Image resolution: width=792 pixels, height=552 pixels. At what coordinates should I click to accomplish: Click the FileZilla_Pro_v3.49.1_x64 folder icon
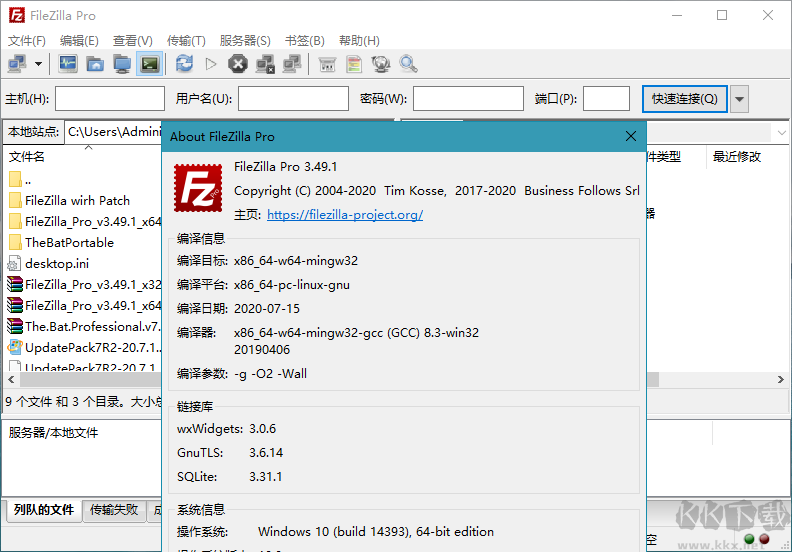point(15,221)
